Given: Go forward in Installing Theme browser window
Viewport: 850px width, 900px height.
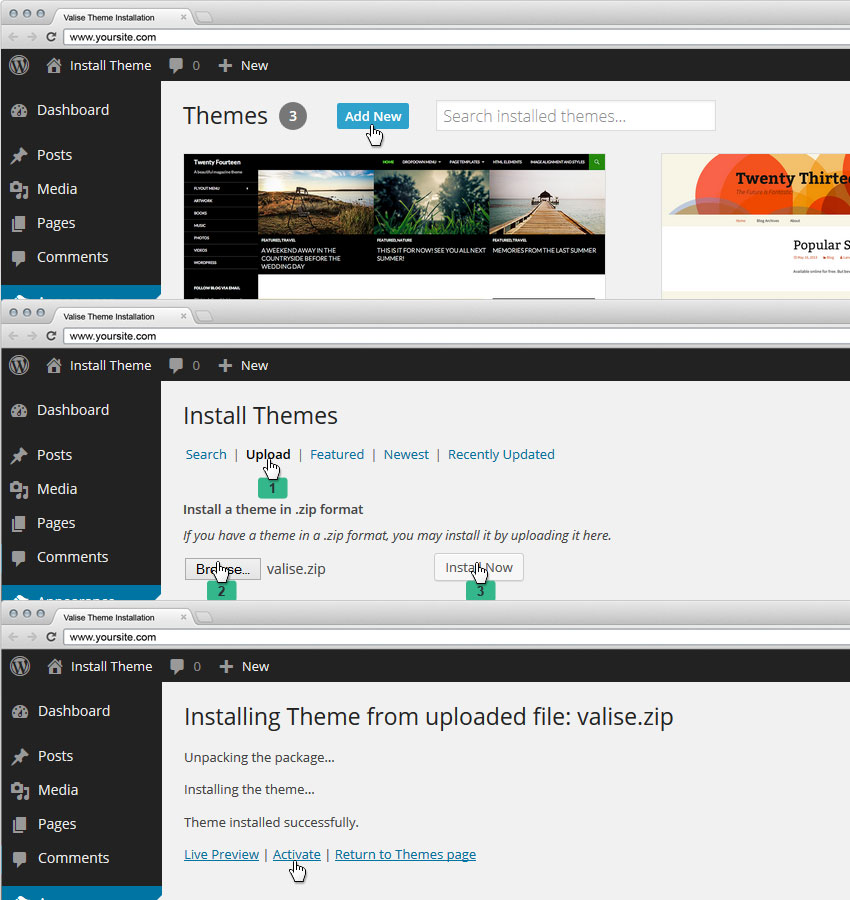Looking at the screenshot, I should point(32,637).
